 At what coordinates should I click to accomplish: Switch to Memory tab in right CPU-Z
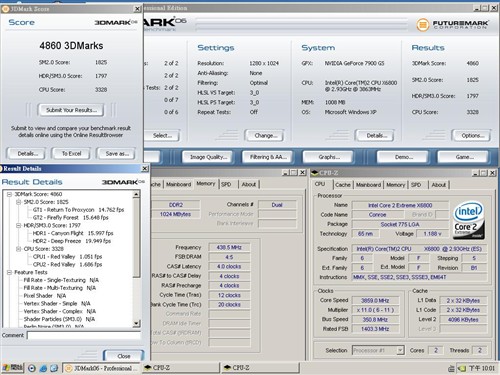click(395, 185)
